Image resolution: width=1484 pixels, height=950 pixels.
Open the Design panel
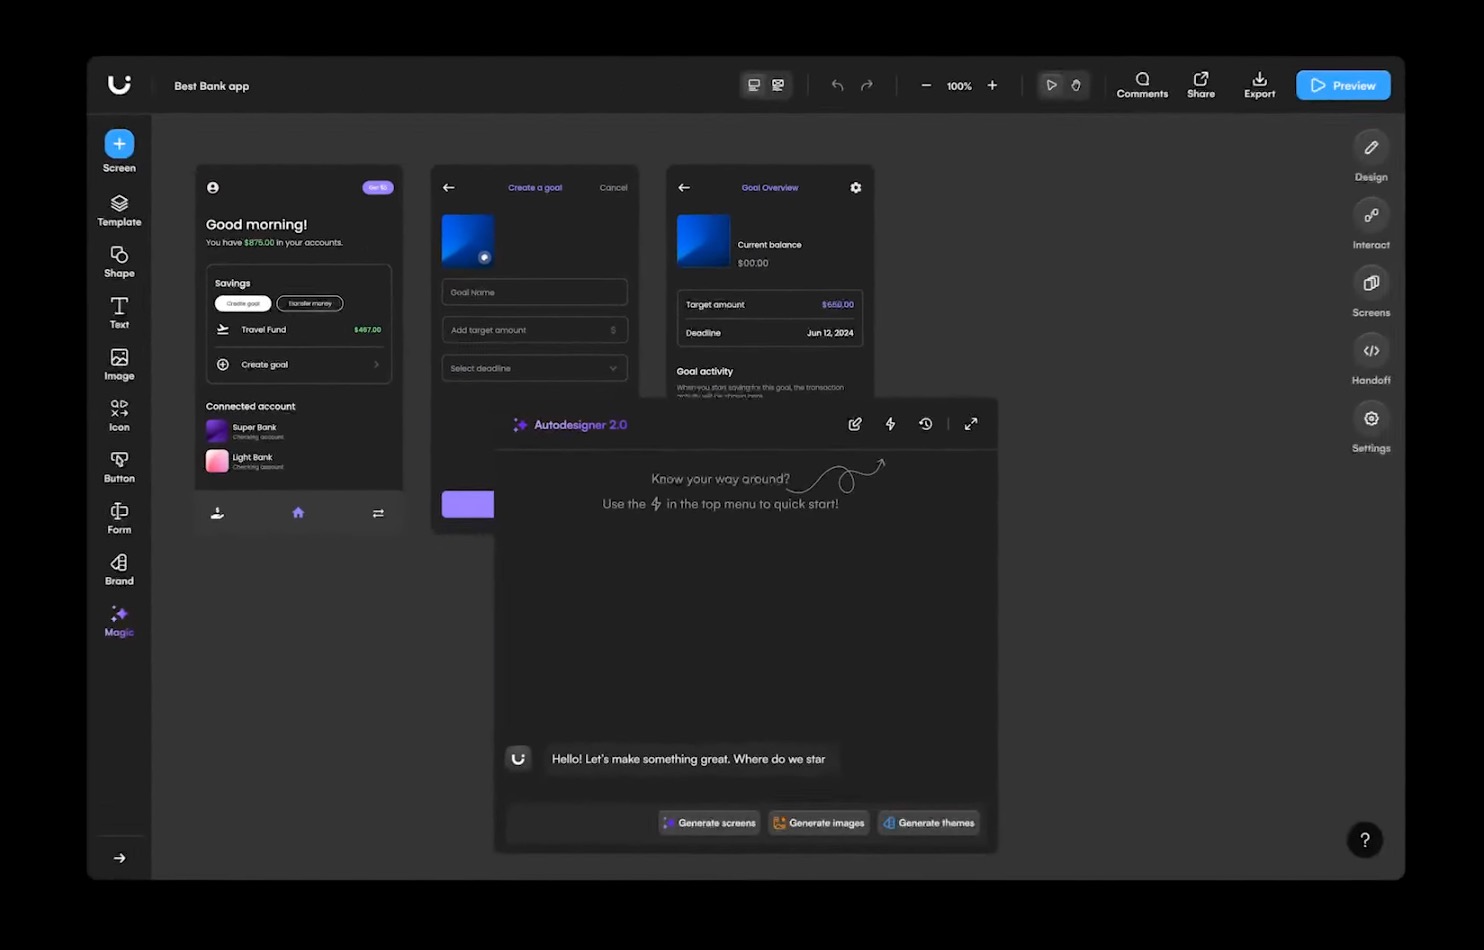(1371, 156)
